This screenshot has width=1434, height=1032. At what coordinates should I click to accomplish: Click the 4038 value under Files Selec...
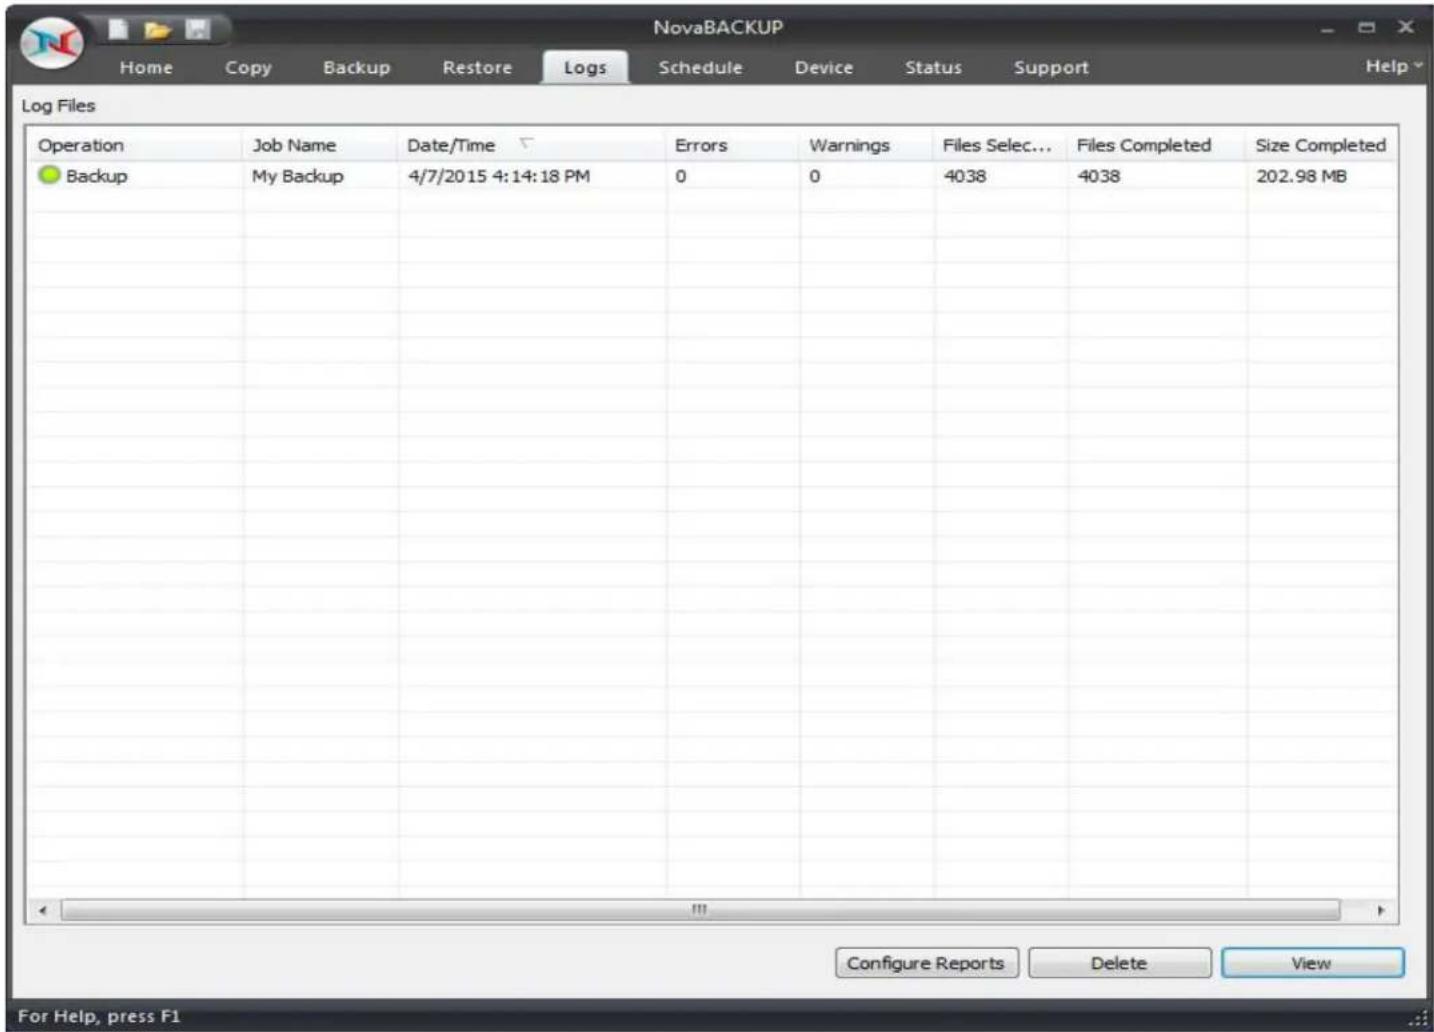[965, 176]
